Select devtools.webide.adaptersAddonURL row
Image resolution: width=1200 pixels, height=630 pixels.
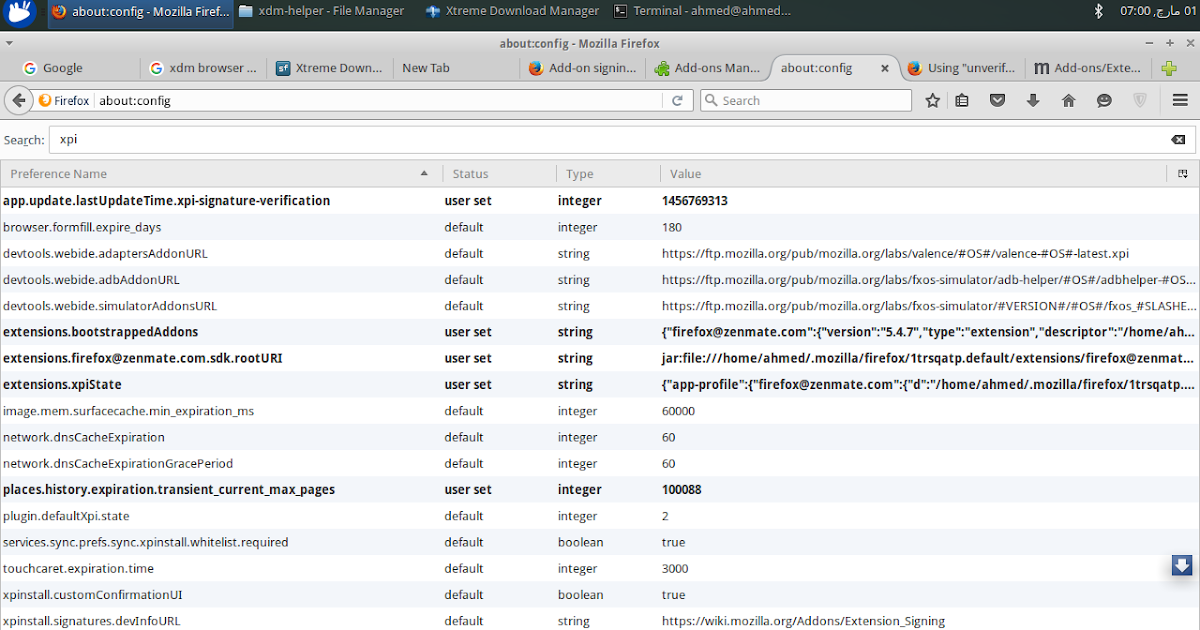coord(600,253)
